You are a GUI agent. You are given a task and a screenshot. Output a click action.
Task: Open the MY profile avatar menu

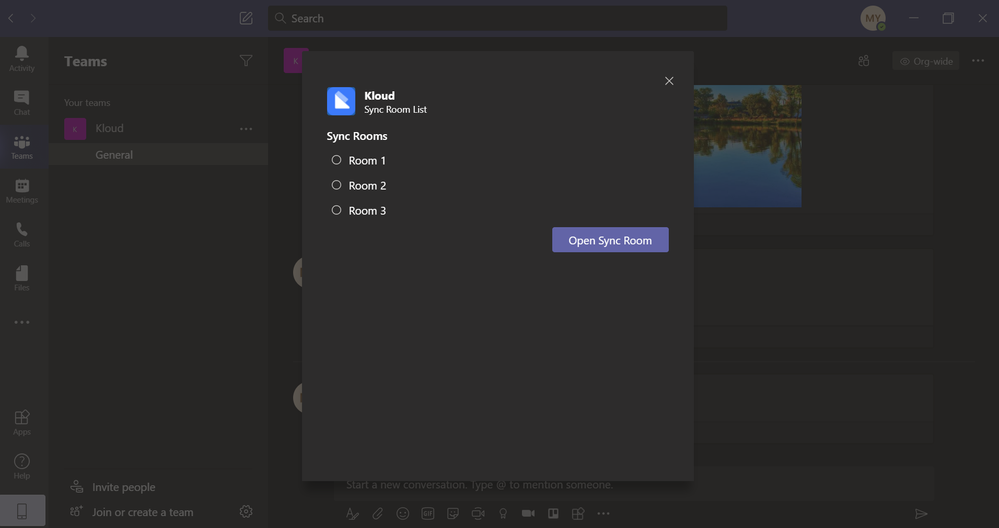click(873, 18)
